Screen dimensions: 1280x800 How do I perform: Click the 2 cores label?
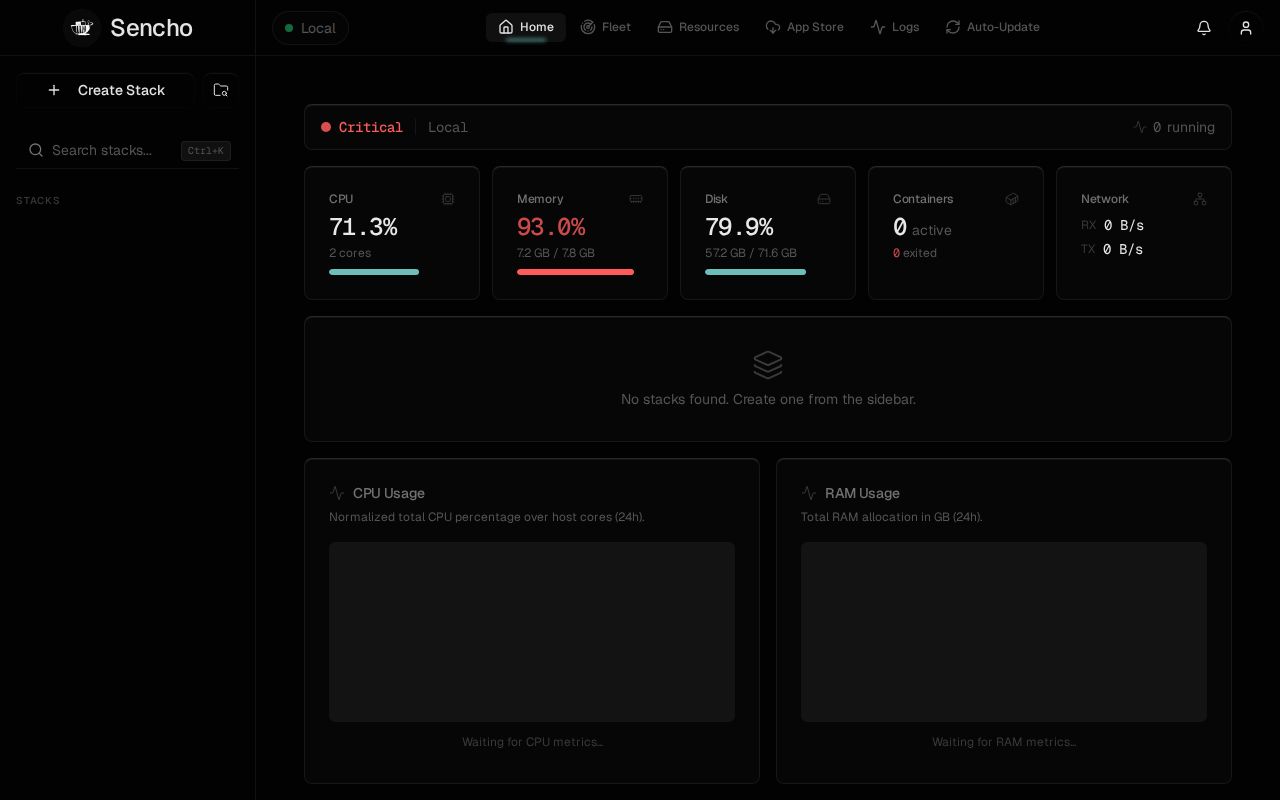(x=350, y=253)
